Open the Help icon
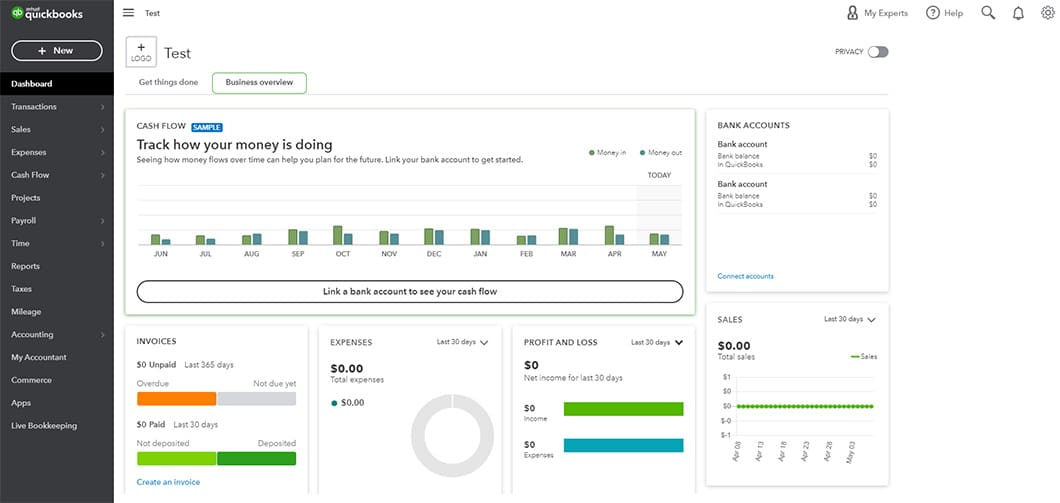The height and width of the screenshot is (503, 1060). pos(944,13)
